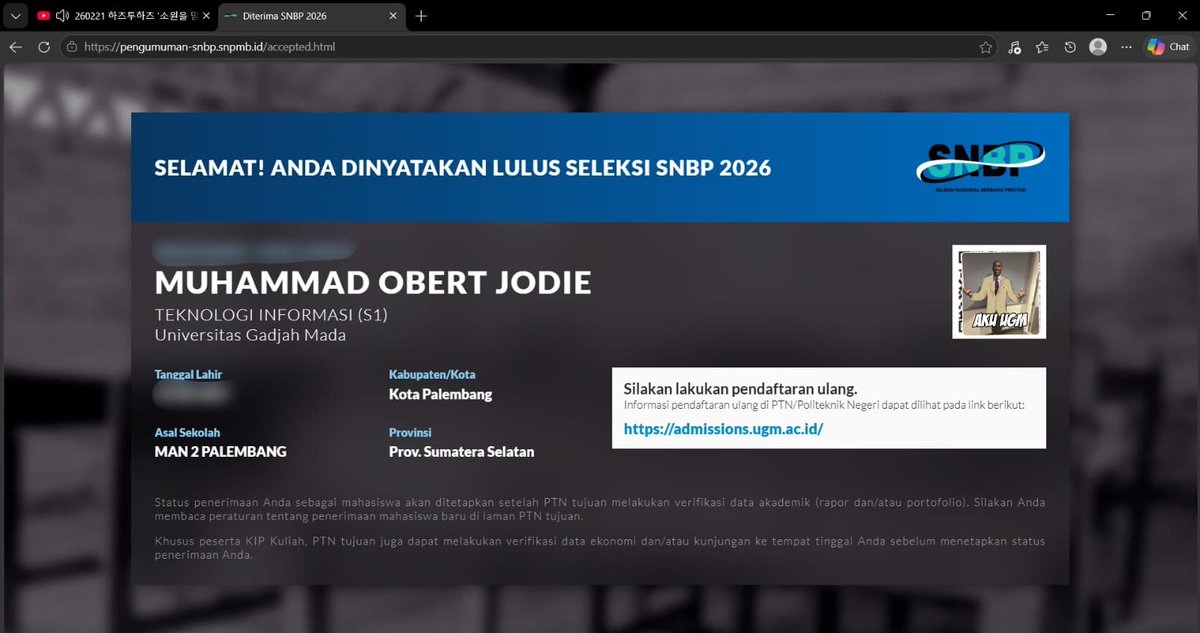Close the YouTube tab
Image resolution: width=1200 pixels, height=633 pixels.
click(206, 16)
